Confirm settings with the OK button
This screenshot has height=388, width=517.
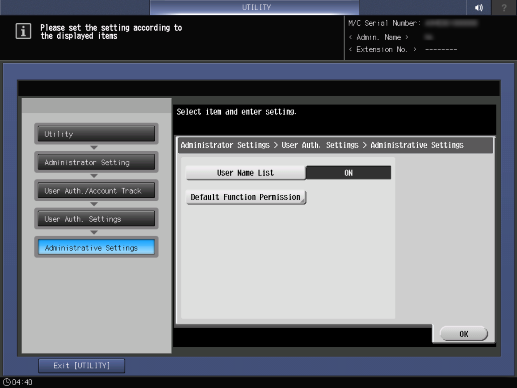point(464,334)
